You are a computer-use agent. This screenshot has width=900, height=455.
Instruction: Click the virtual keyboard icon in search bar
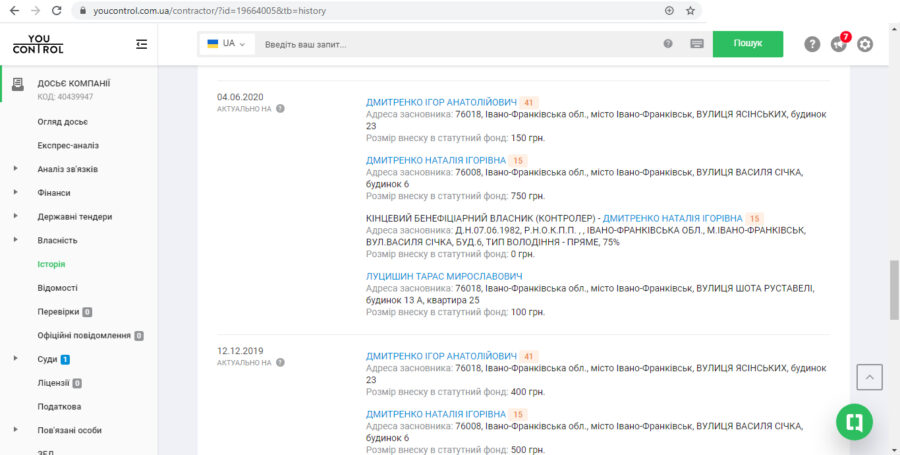(x=696, y=44)
